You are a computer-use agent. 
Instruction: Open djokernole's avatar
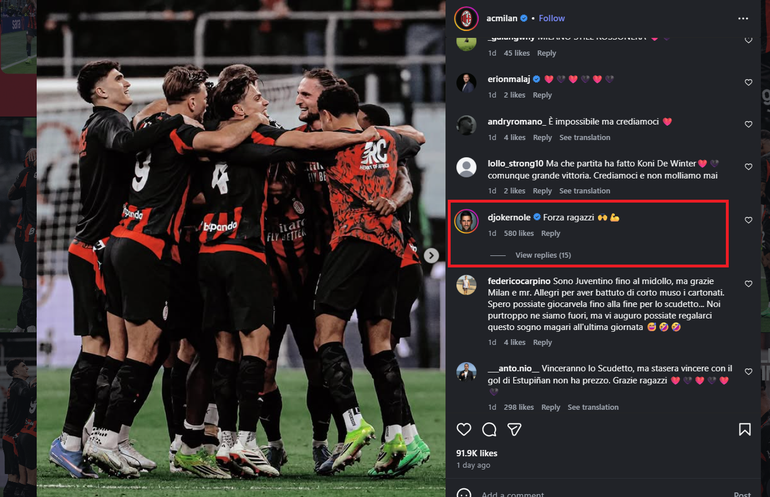(466, 221)
